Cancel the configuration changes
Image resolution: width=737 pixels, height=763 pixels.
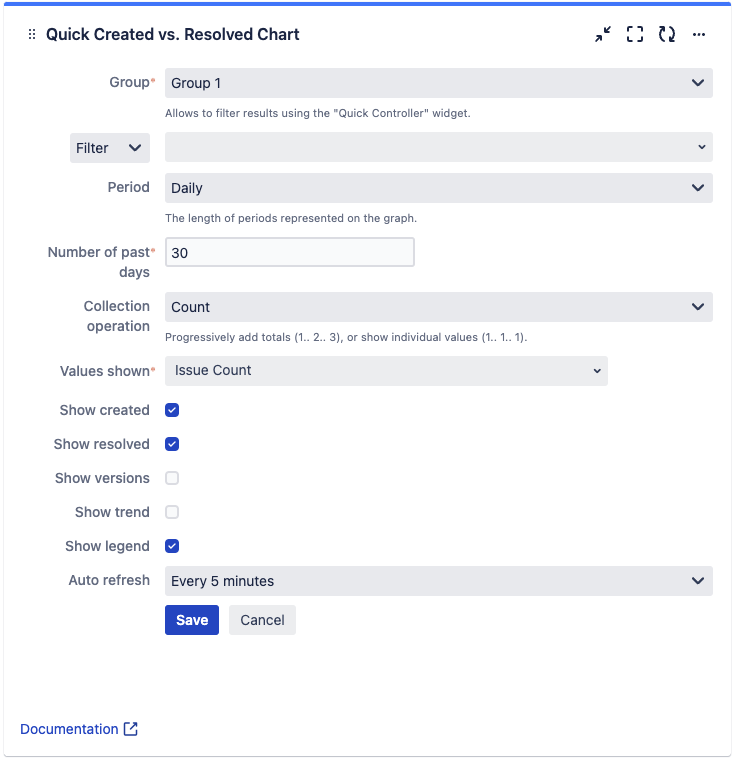(262, 620)
